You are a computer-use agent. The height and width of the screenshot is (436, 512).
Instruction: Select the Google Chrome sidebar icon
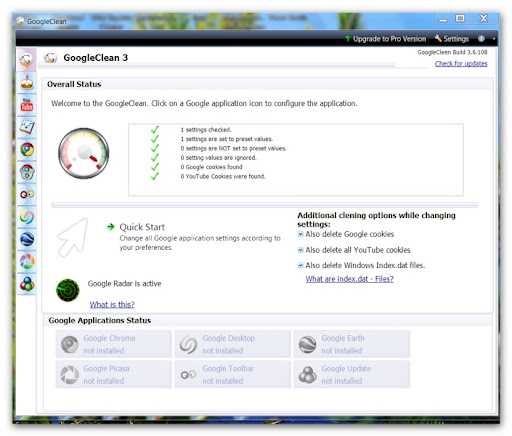(27, 150)
